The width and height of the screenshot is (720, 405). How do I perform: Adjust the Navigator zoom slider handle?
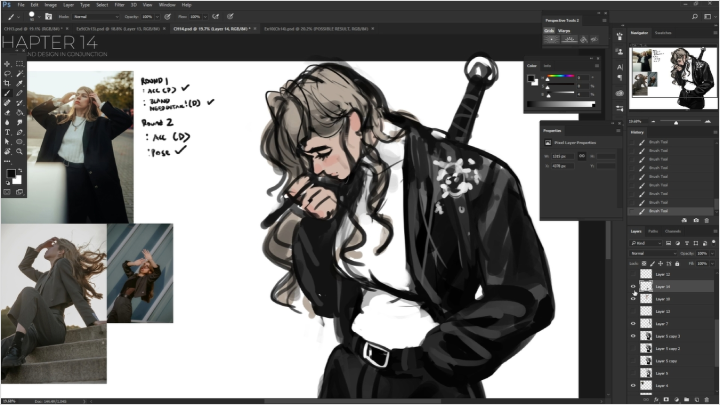(x=676, y=122)
